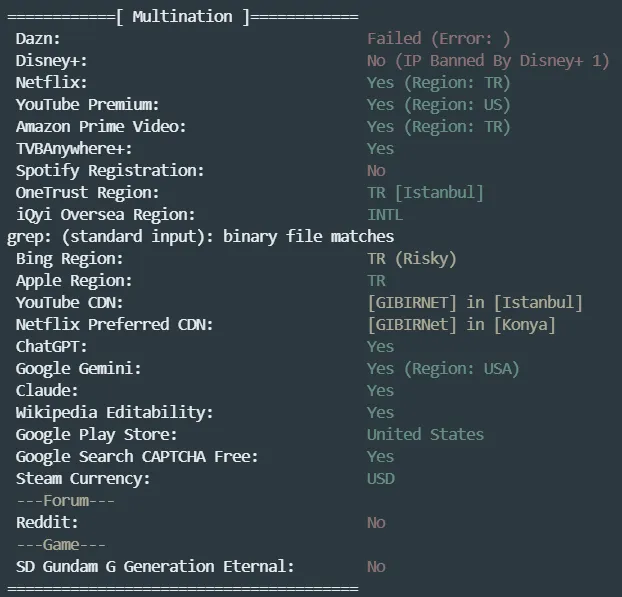Image resolution: width=622 pixels, height=597 pixels.
Task: Select the Netflix region TR result
Action: click(438, 83)
